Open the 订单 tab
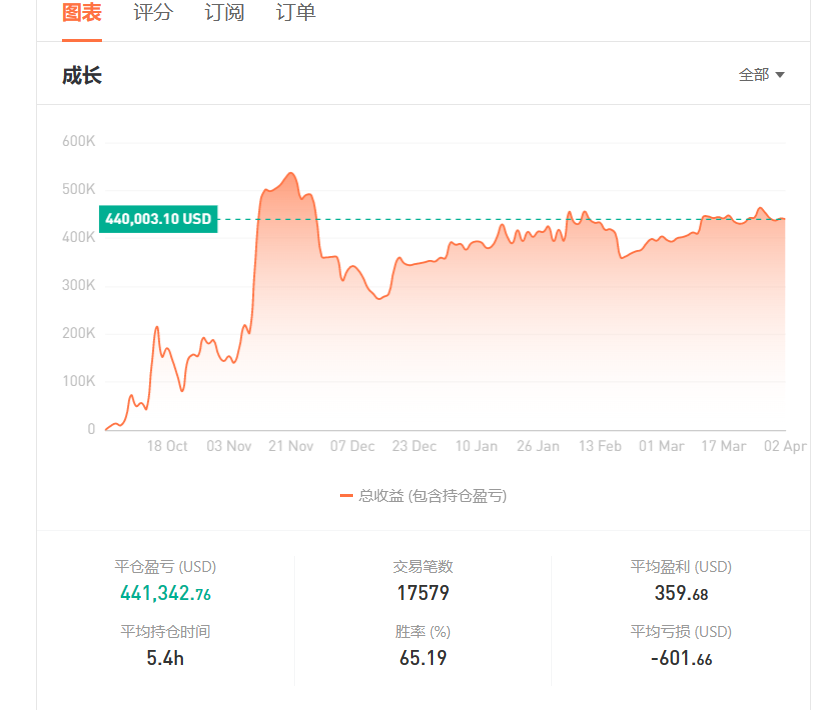This screenshot has width=816, height=710. [296, 12]
